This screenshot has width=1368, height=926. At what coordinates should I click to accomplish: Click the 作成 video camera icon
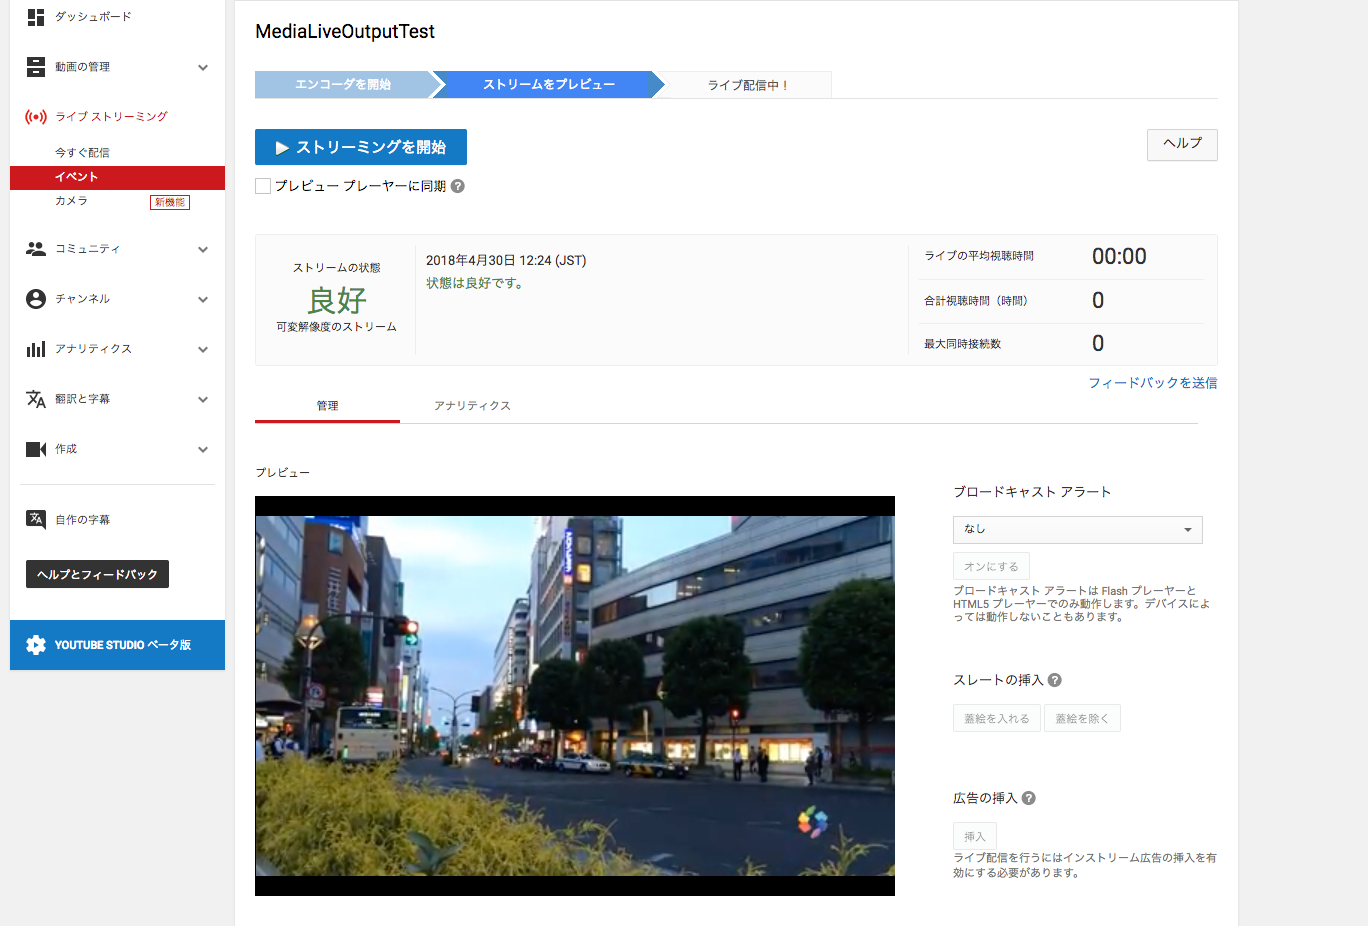[36, 449]
